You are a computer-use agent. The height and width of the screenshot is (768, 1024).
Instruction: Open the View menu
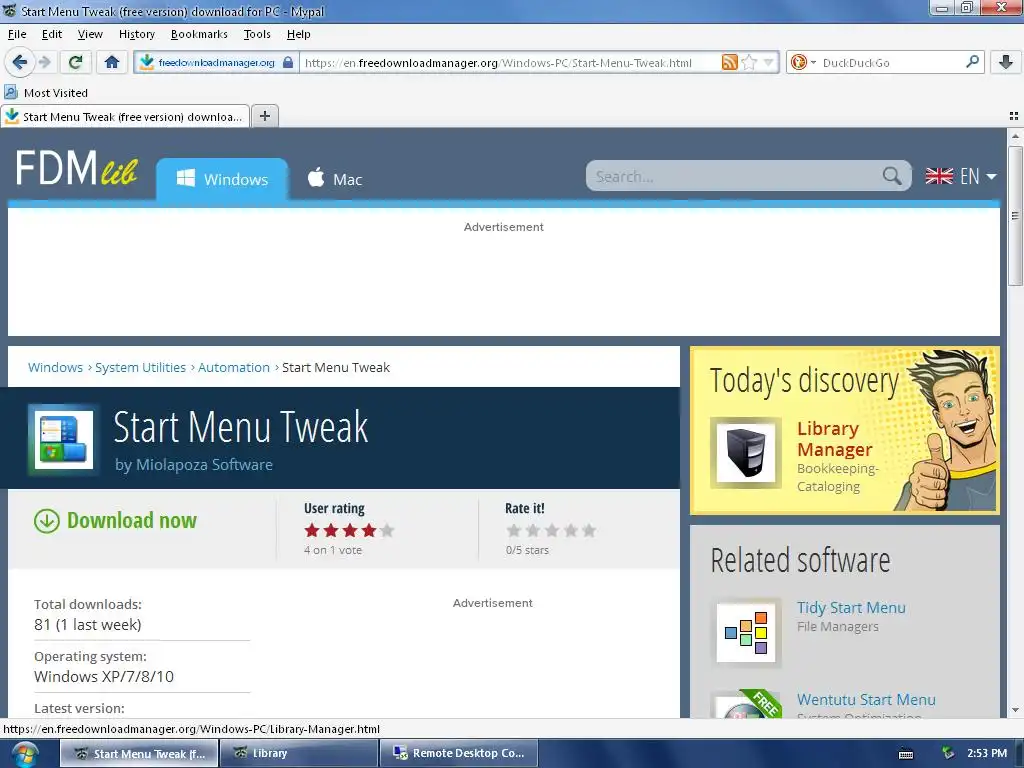tap(90, 34)
